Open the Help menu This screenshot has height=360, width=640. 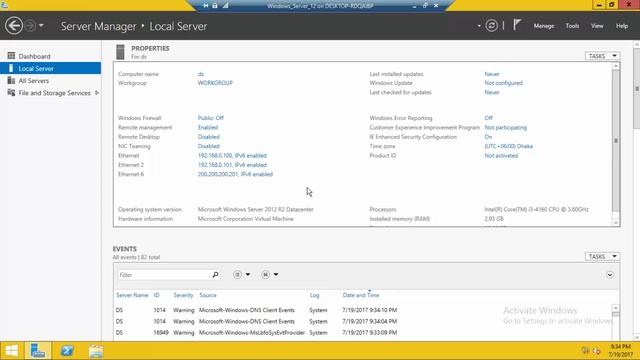tap(622, 26)
